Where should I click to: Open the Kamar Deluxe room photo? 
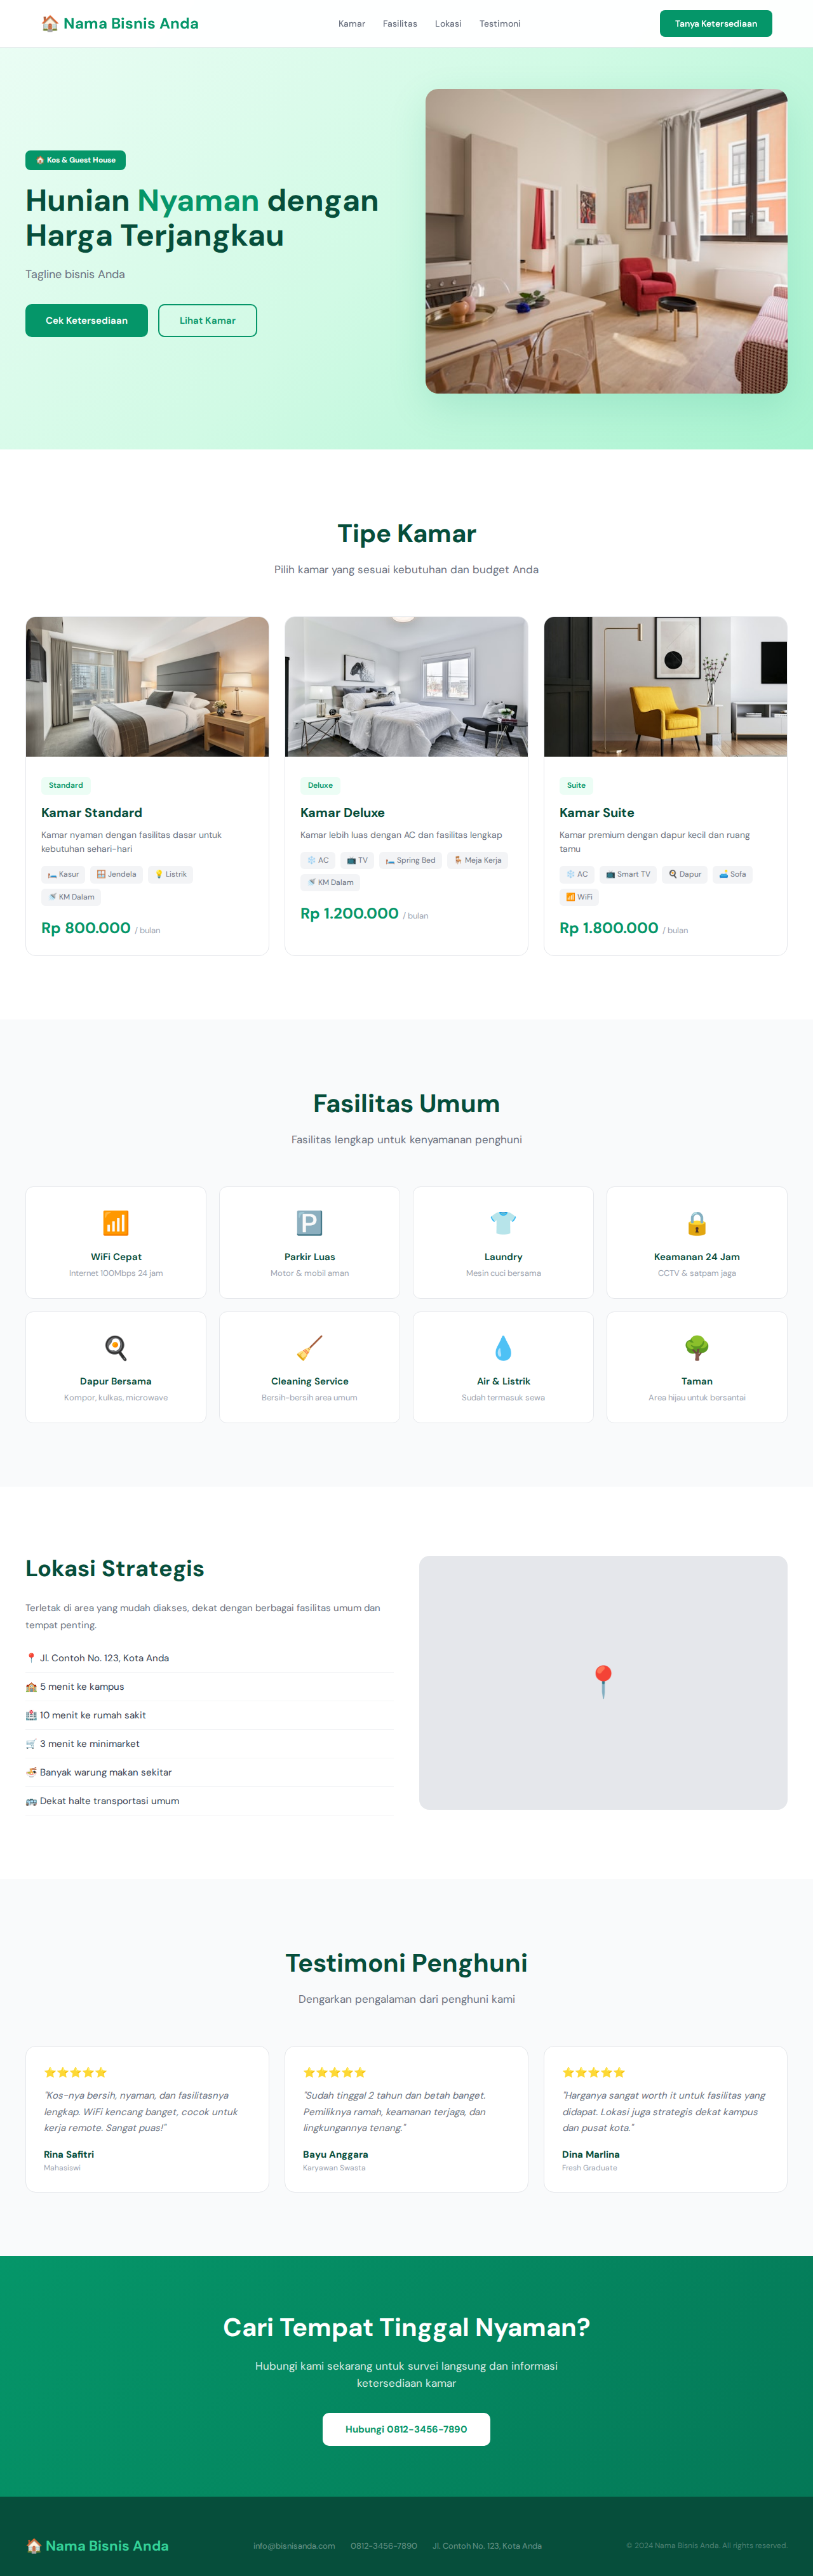click(x=406, y=687)
